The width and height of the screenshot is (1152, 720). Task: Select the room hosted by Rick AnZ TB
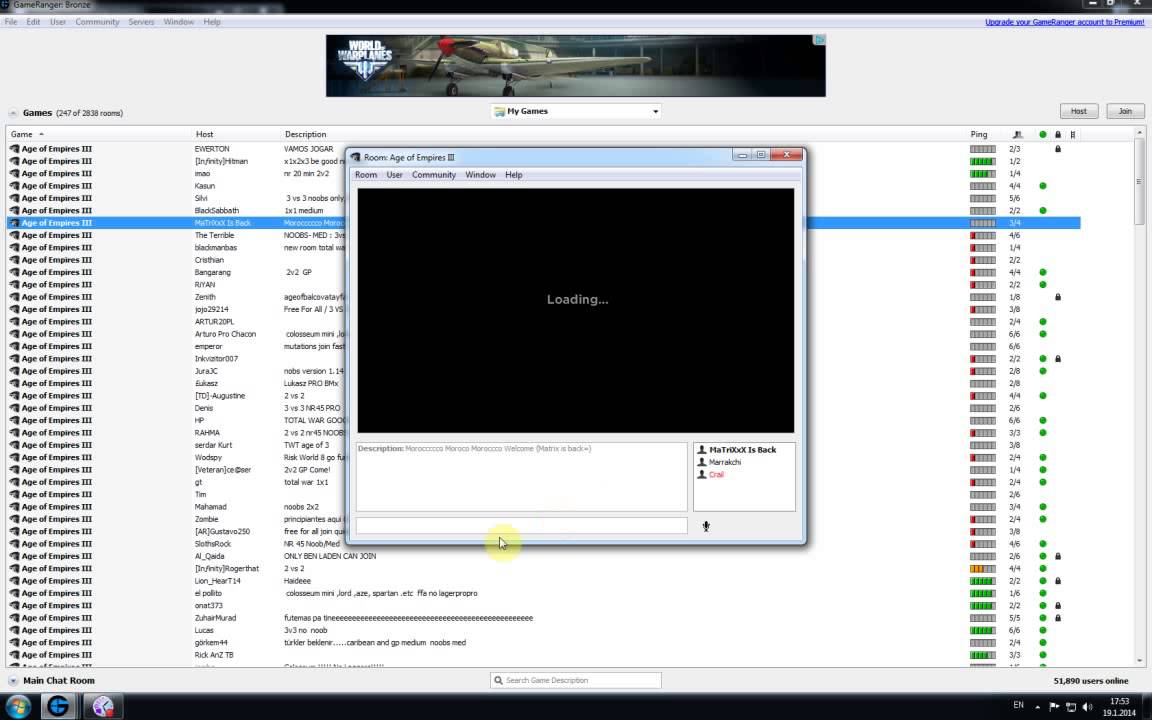coord(544,655)
